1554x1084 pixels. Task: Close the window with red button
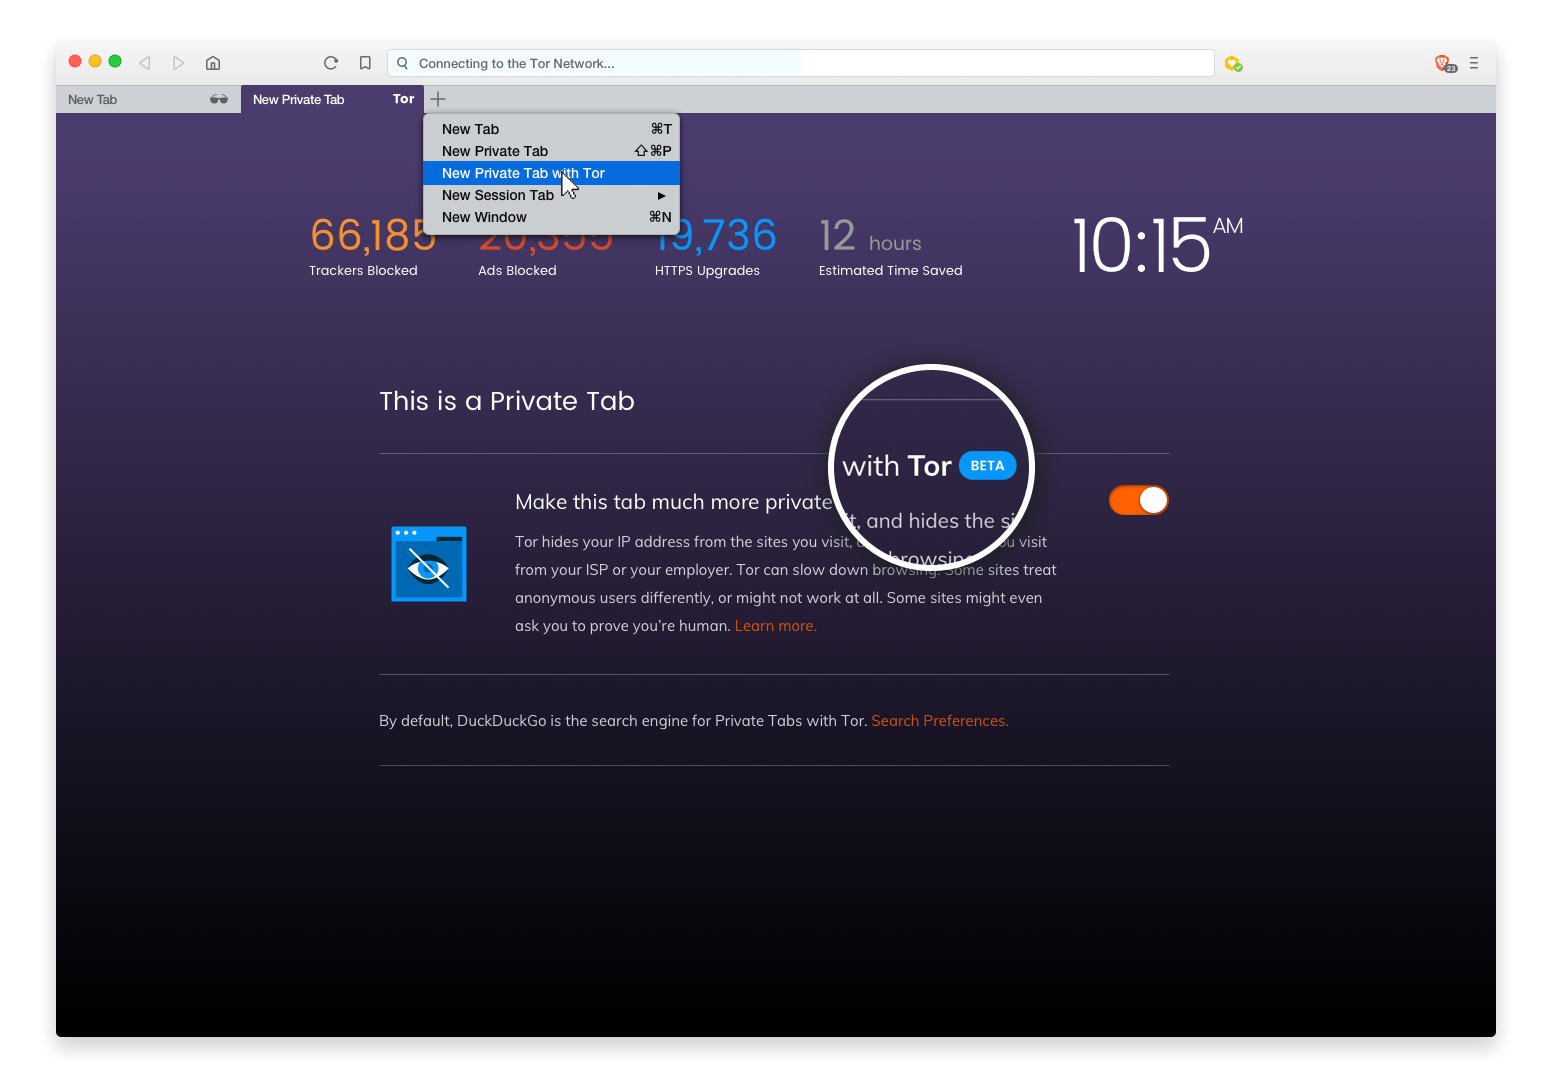tap(75, 62)
